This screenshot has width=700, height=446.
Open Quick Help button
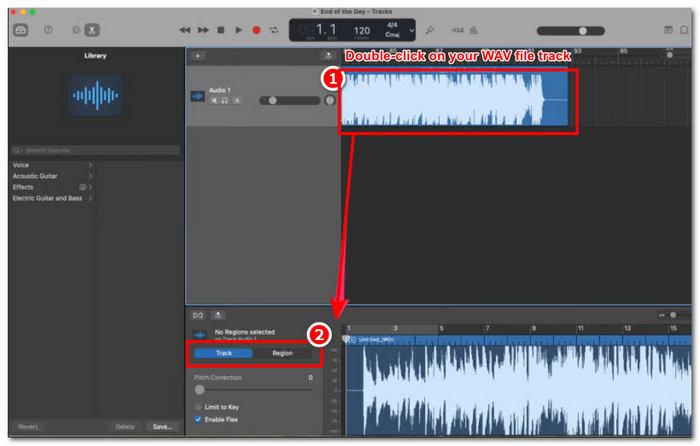tap(48, 30)
